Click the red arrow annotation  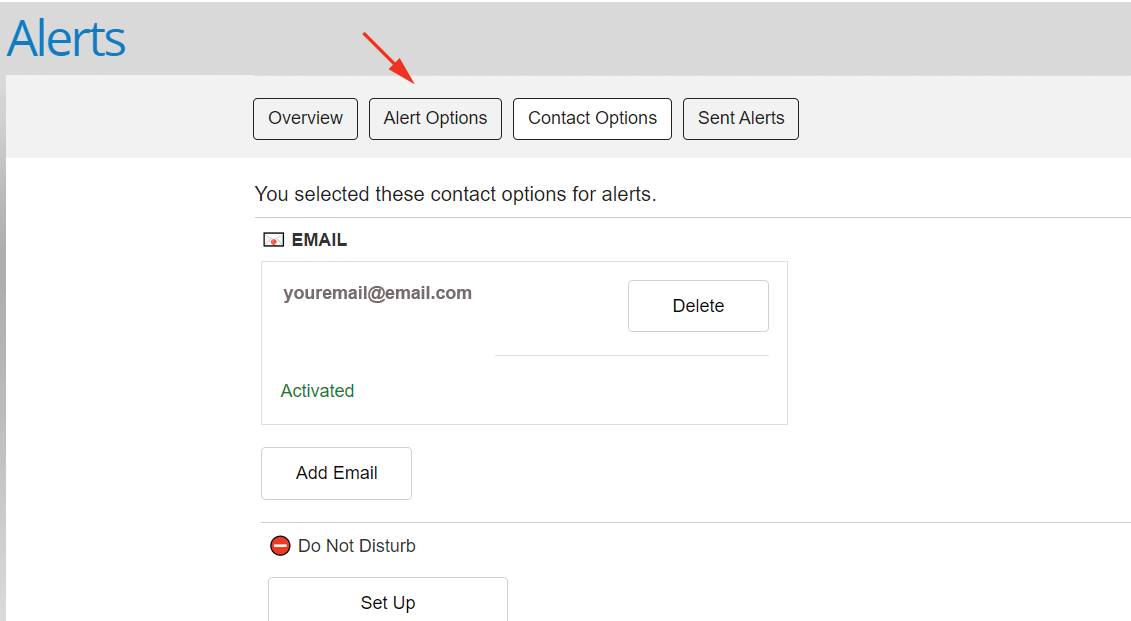388,58
